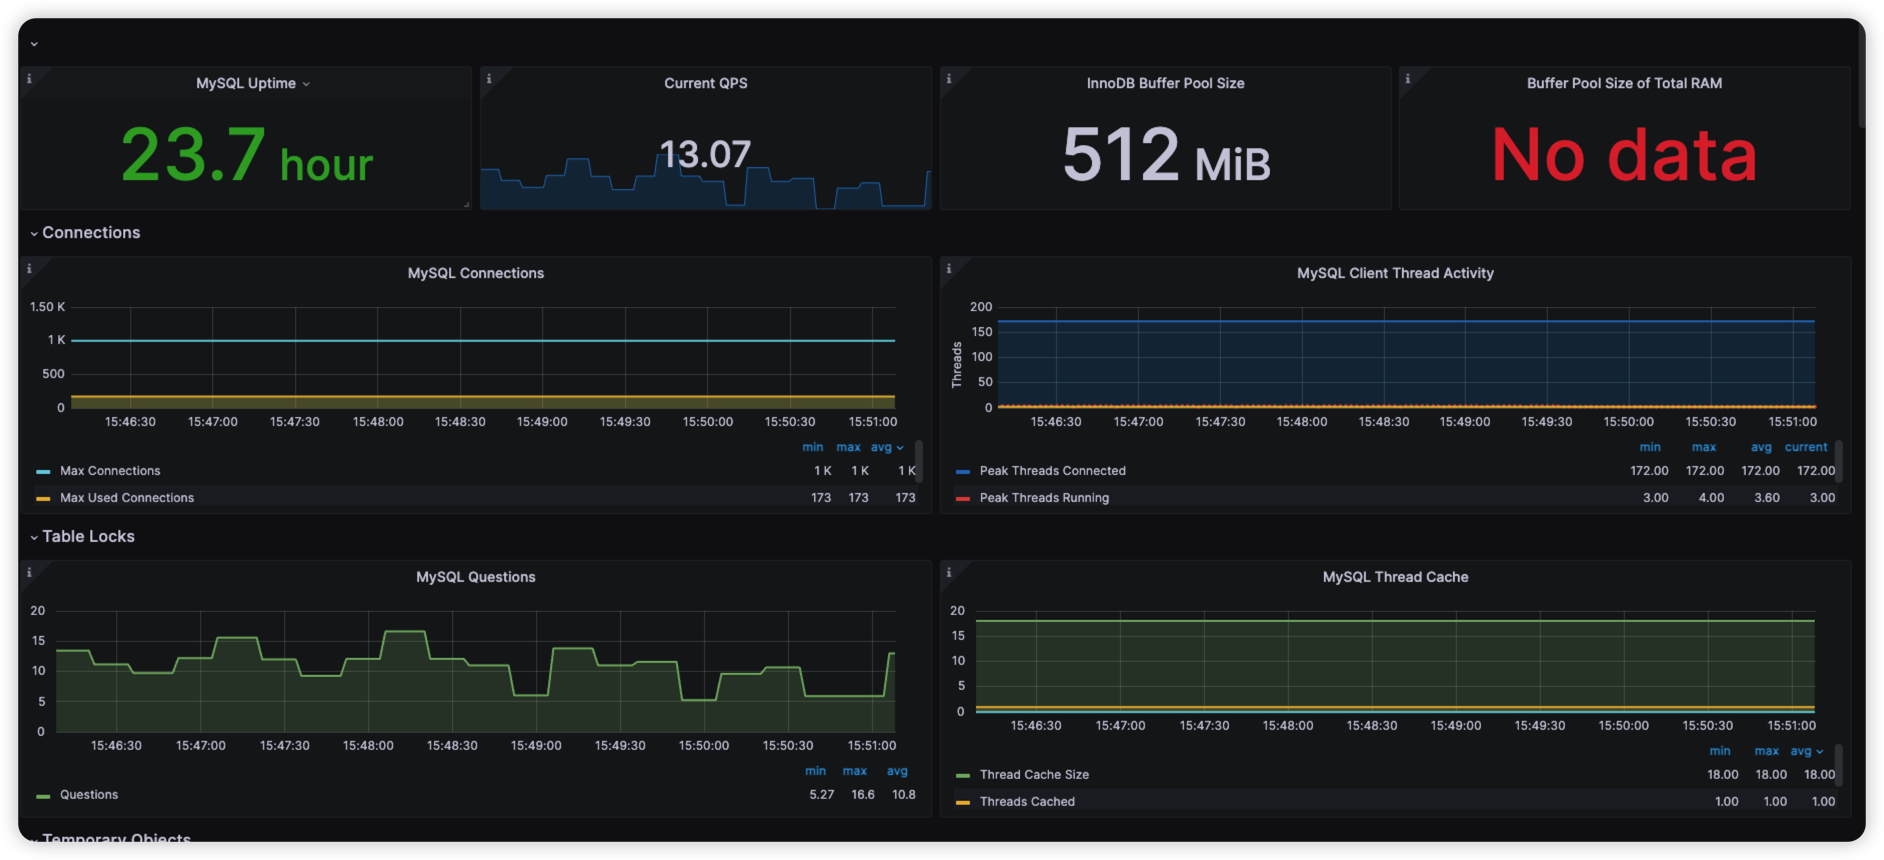Toggle Questions series in legend
Viewport: 1884px width, 860px height.
point(89,795)
